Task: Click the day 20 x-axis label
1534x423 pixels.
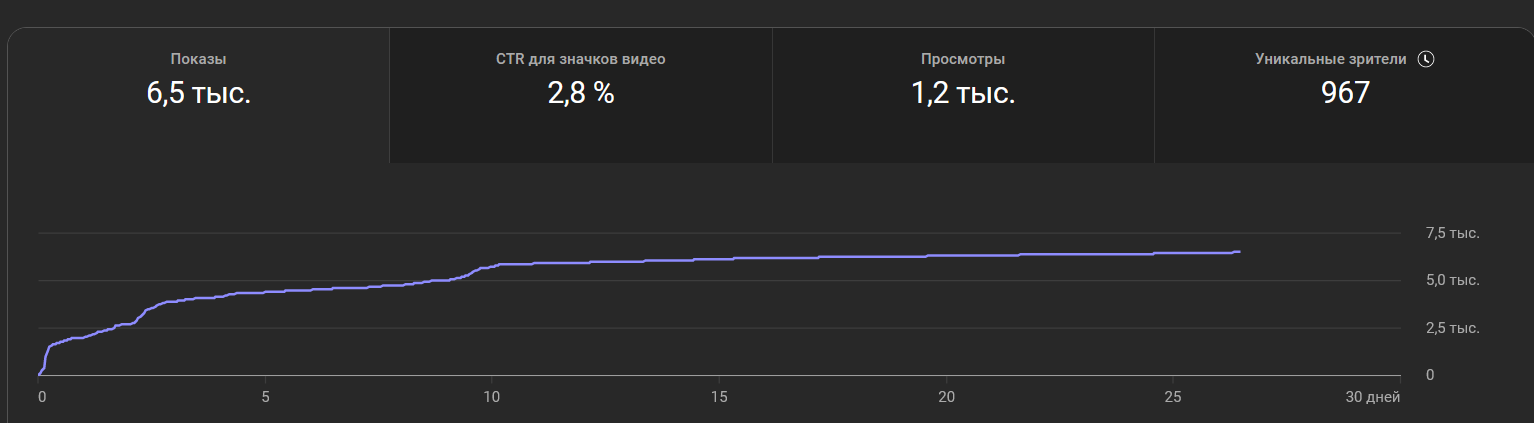Action: (946, 397)
